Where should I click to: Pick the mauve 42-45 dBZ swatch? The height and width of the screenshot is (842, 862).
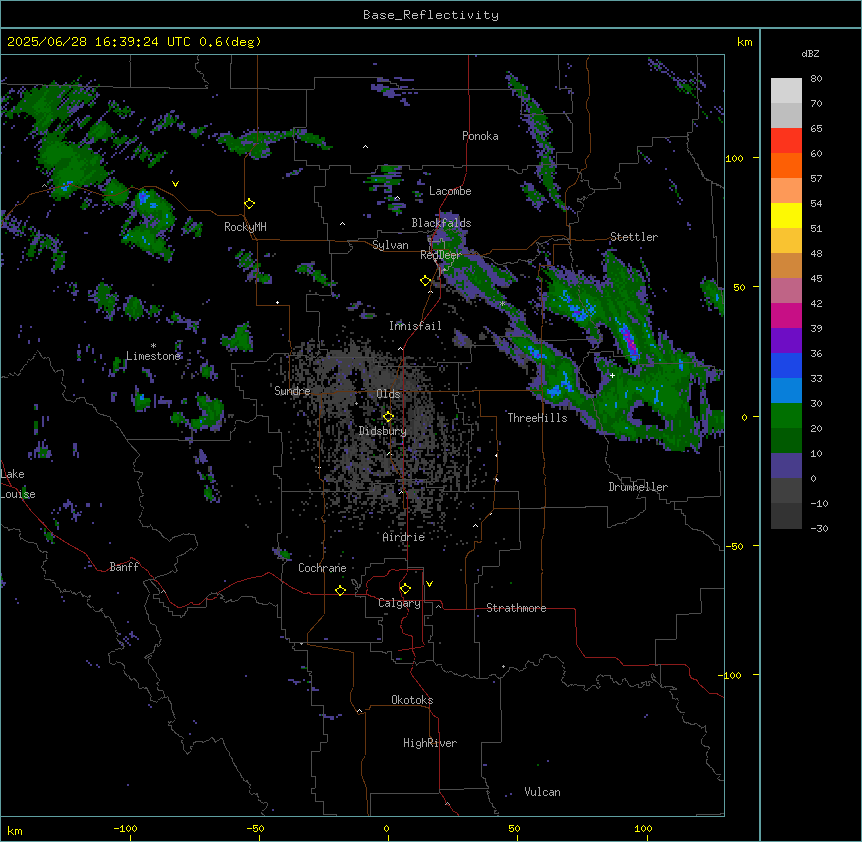tap(786, 291)
